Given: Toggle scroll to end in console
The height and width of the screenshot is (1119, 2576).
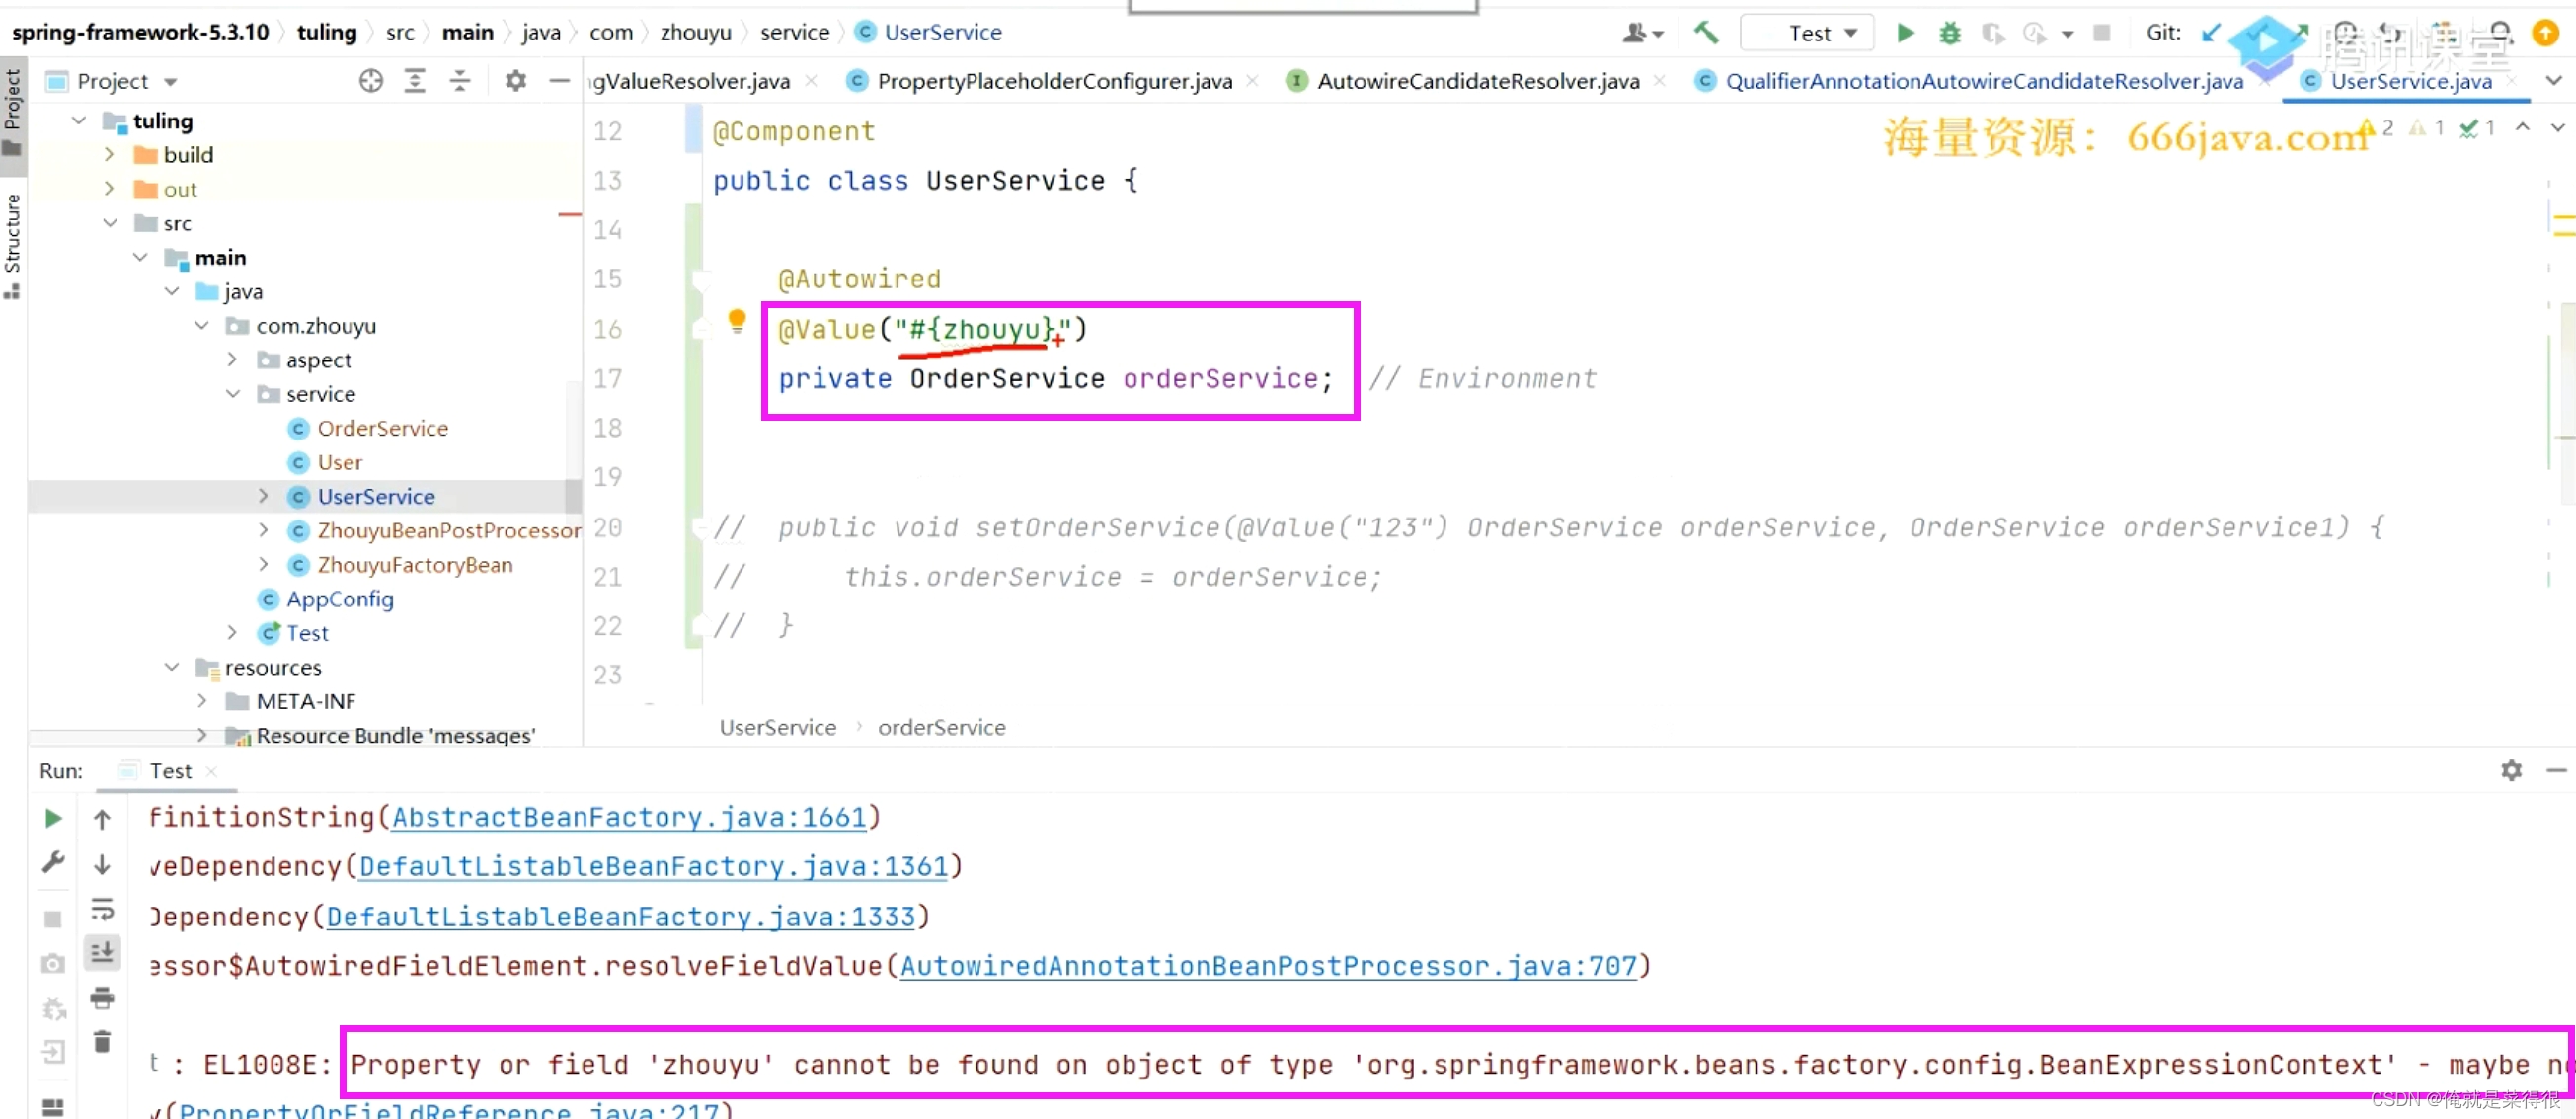Looking at the screenshot, I should (x=102, y=953).
